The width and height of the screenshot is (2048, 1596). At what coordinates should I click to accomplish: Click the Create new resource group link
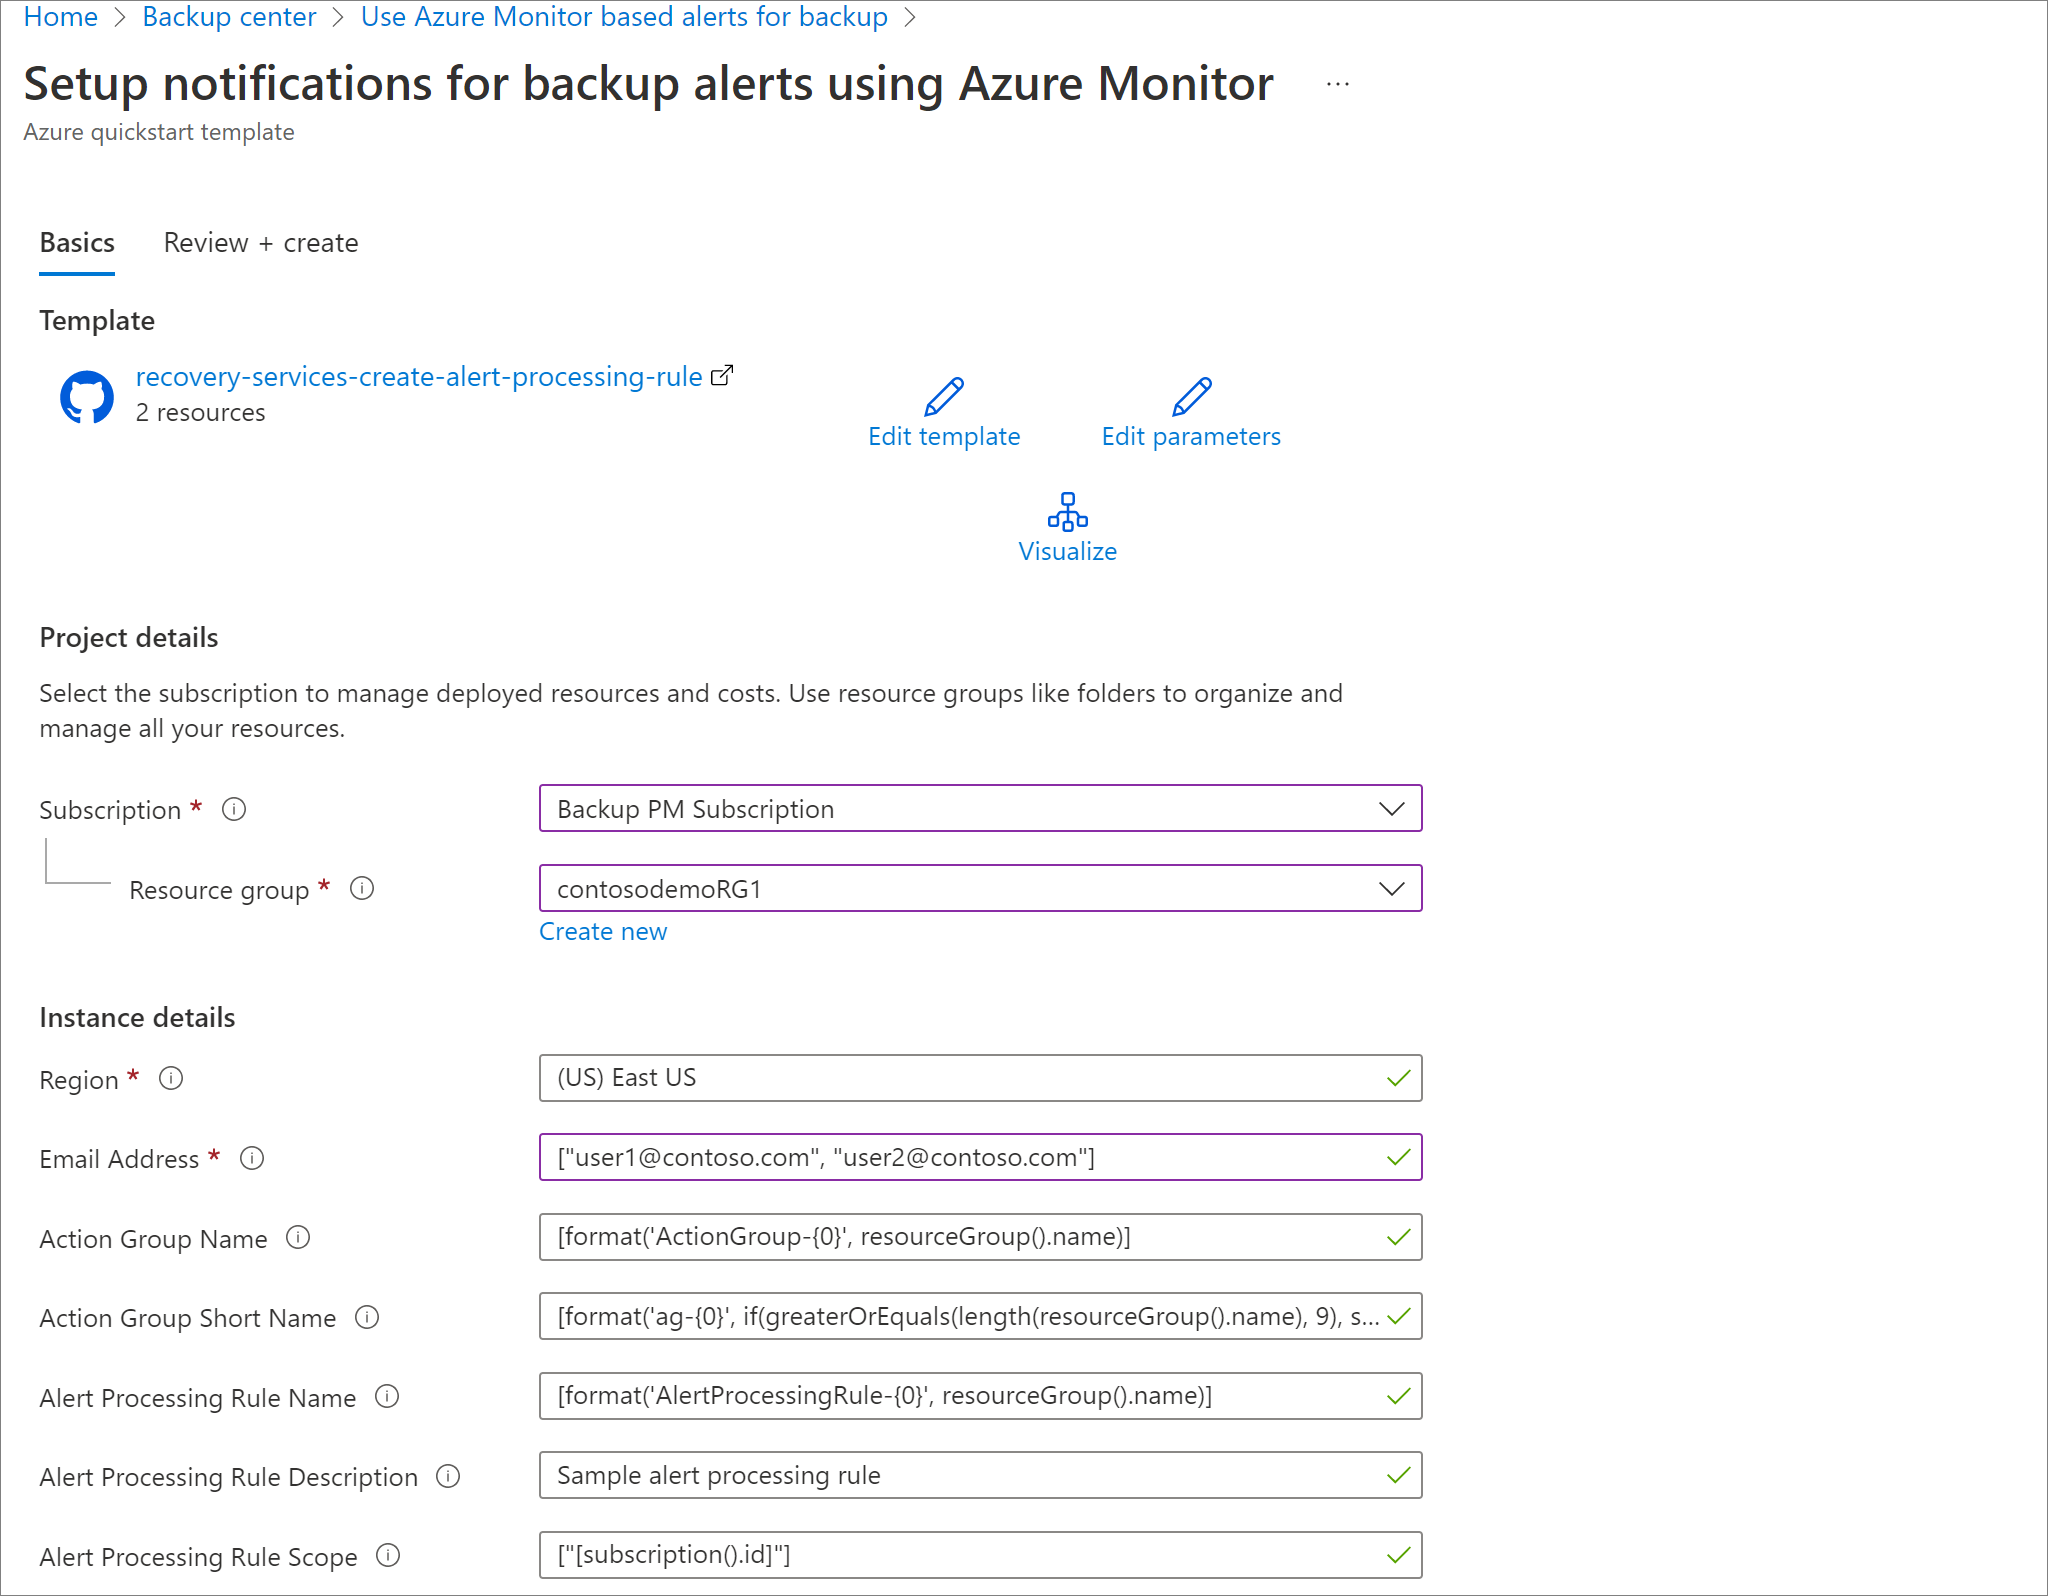click(603, 929)
